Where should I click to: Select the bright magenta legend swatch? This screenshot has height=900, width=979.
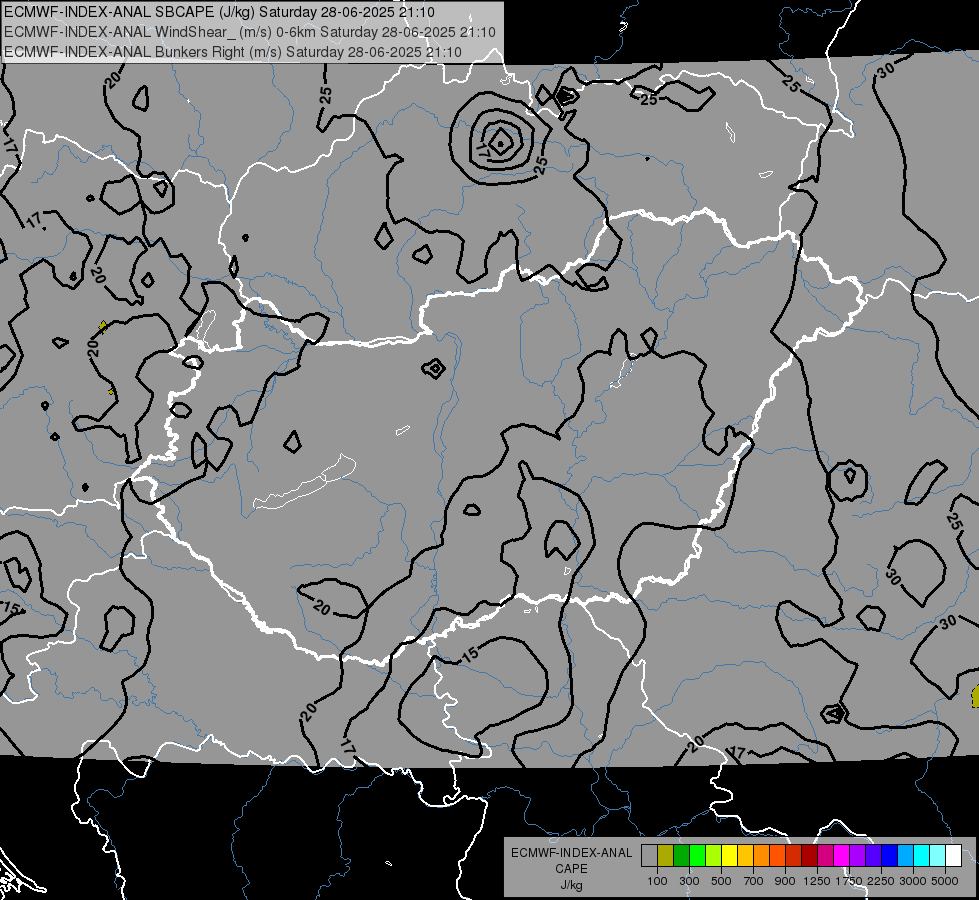tap(842, 855)
